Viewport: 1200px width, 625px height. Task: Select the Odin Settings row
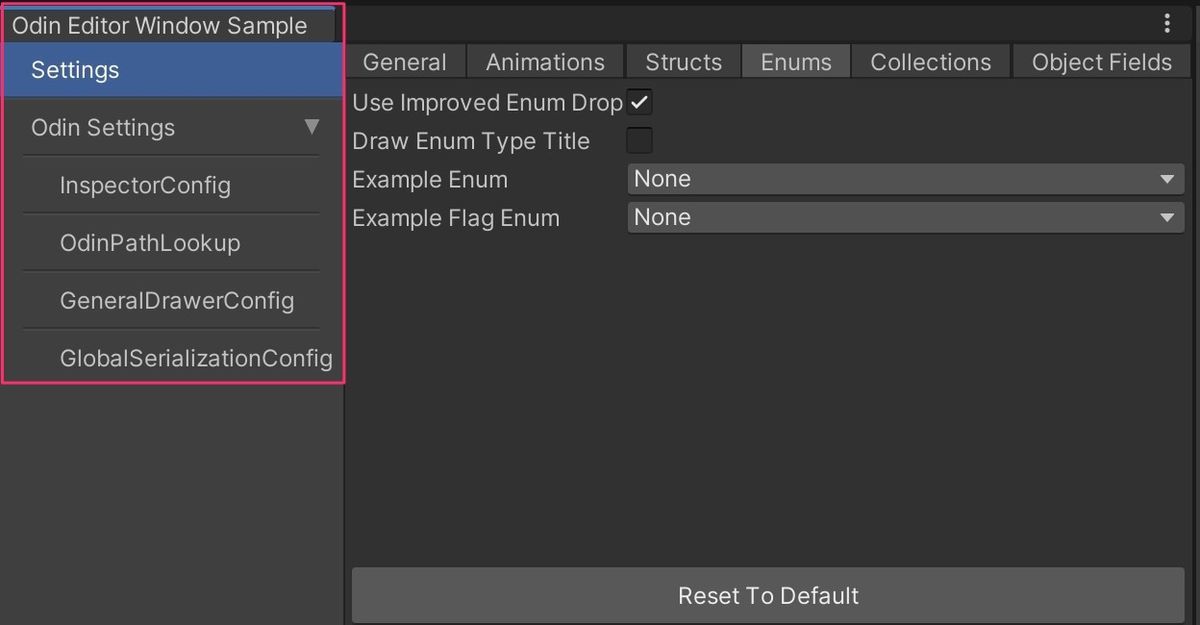(174, 127)
